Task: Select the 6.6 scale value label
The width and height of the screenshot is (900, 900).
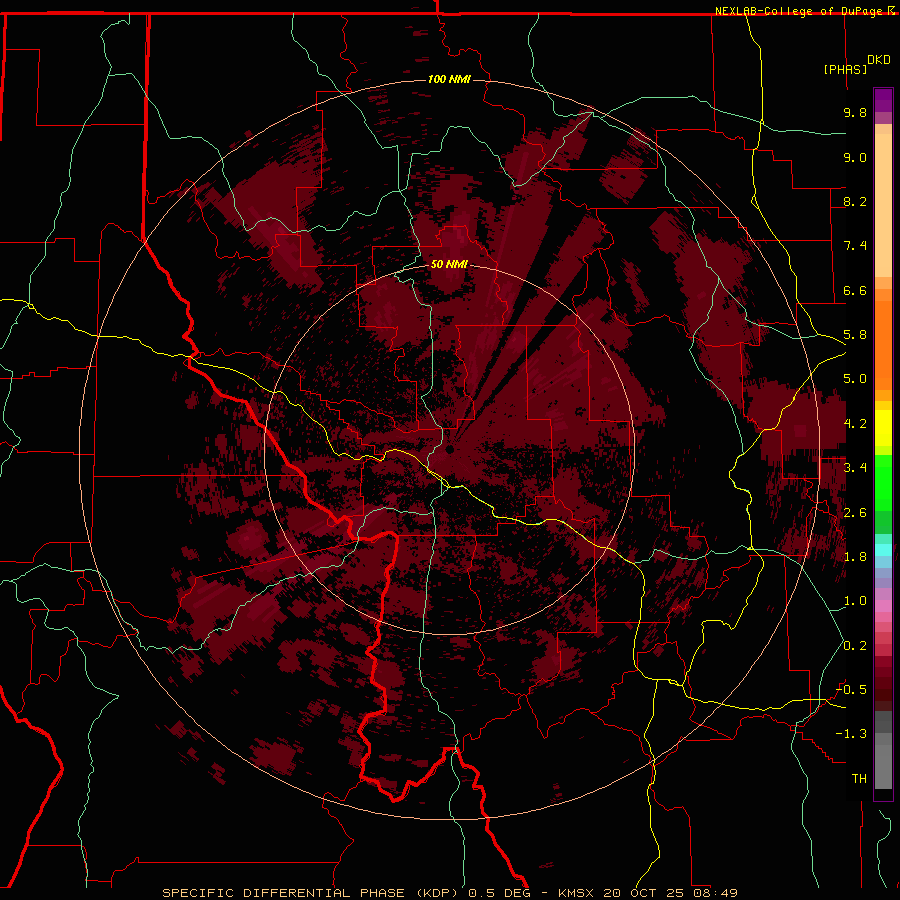Action: pos(855,290)
